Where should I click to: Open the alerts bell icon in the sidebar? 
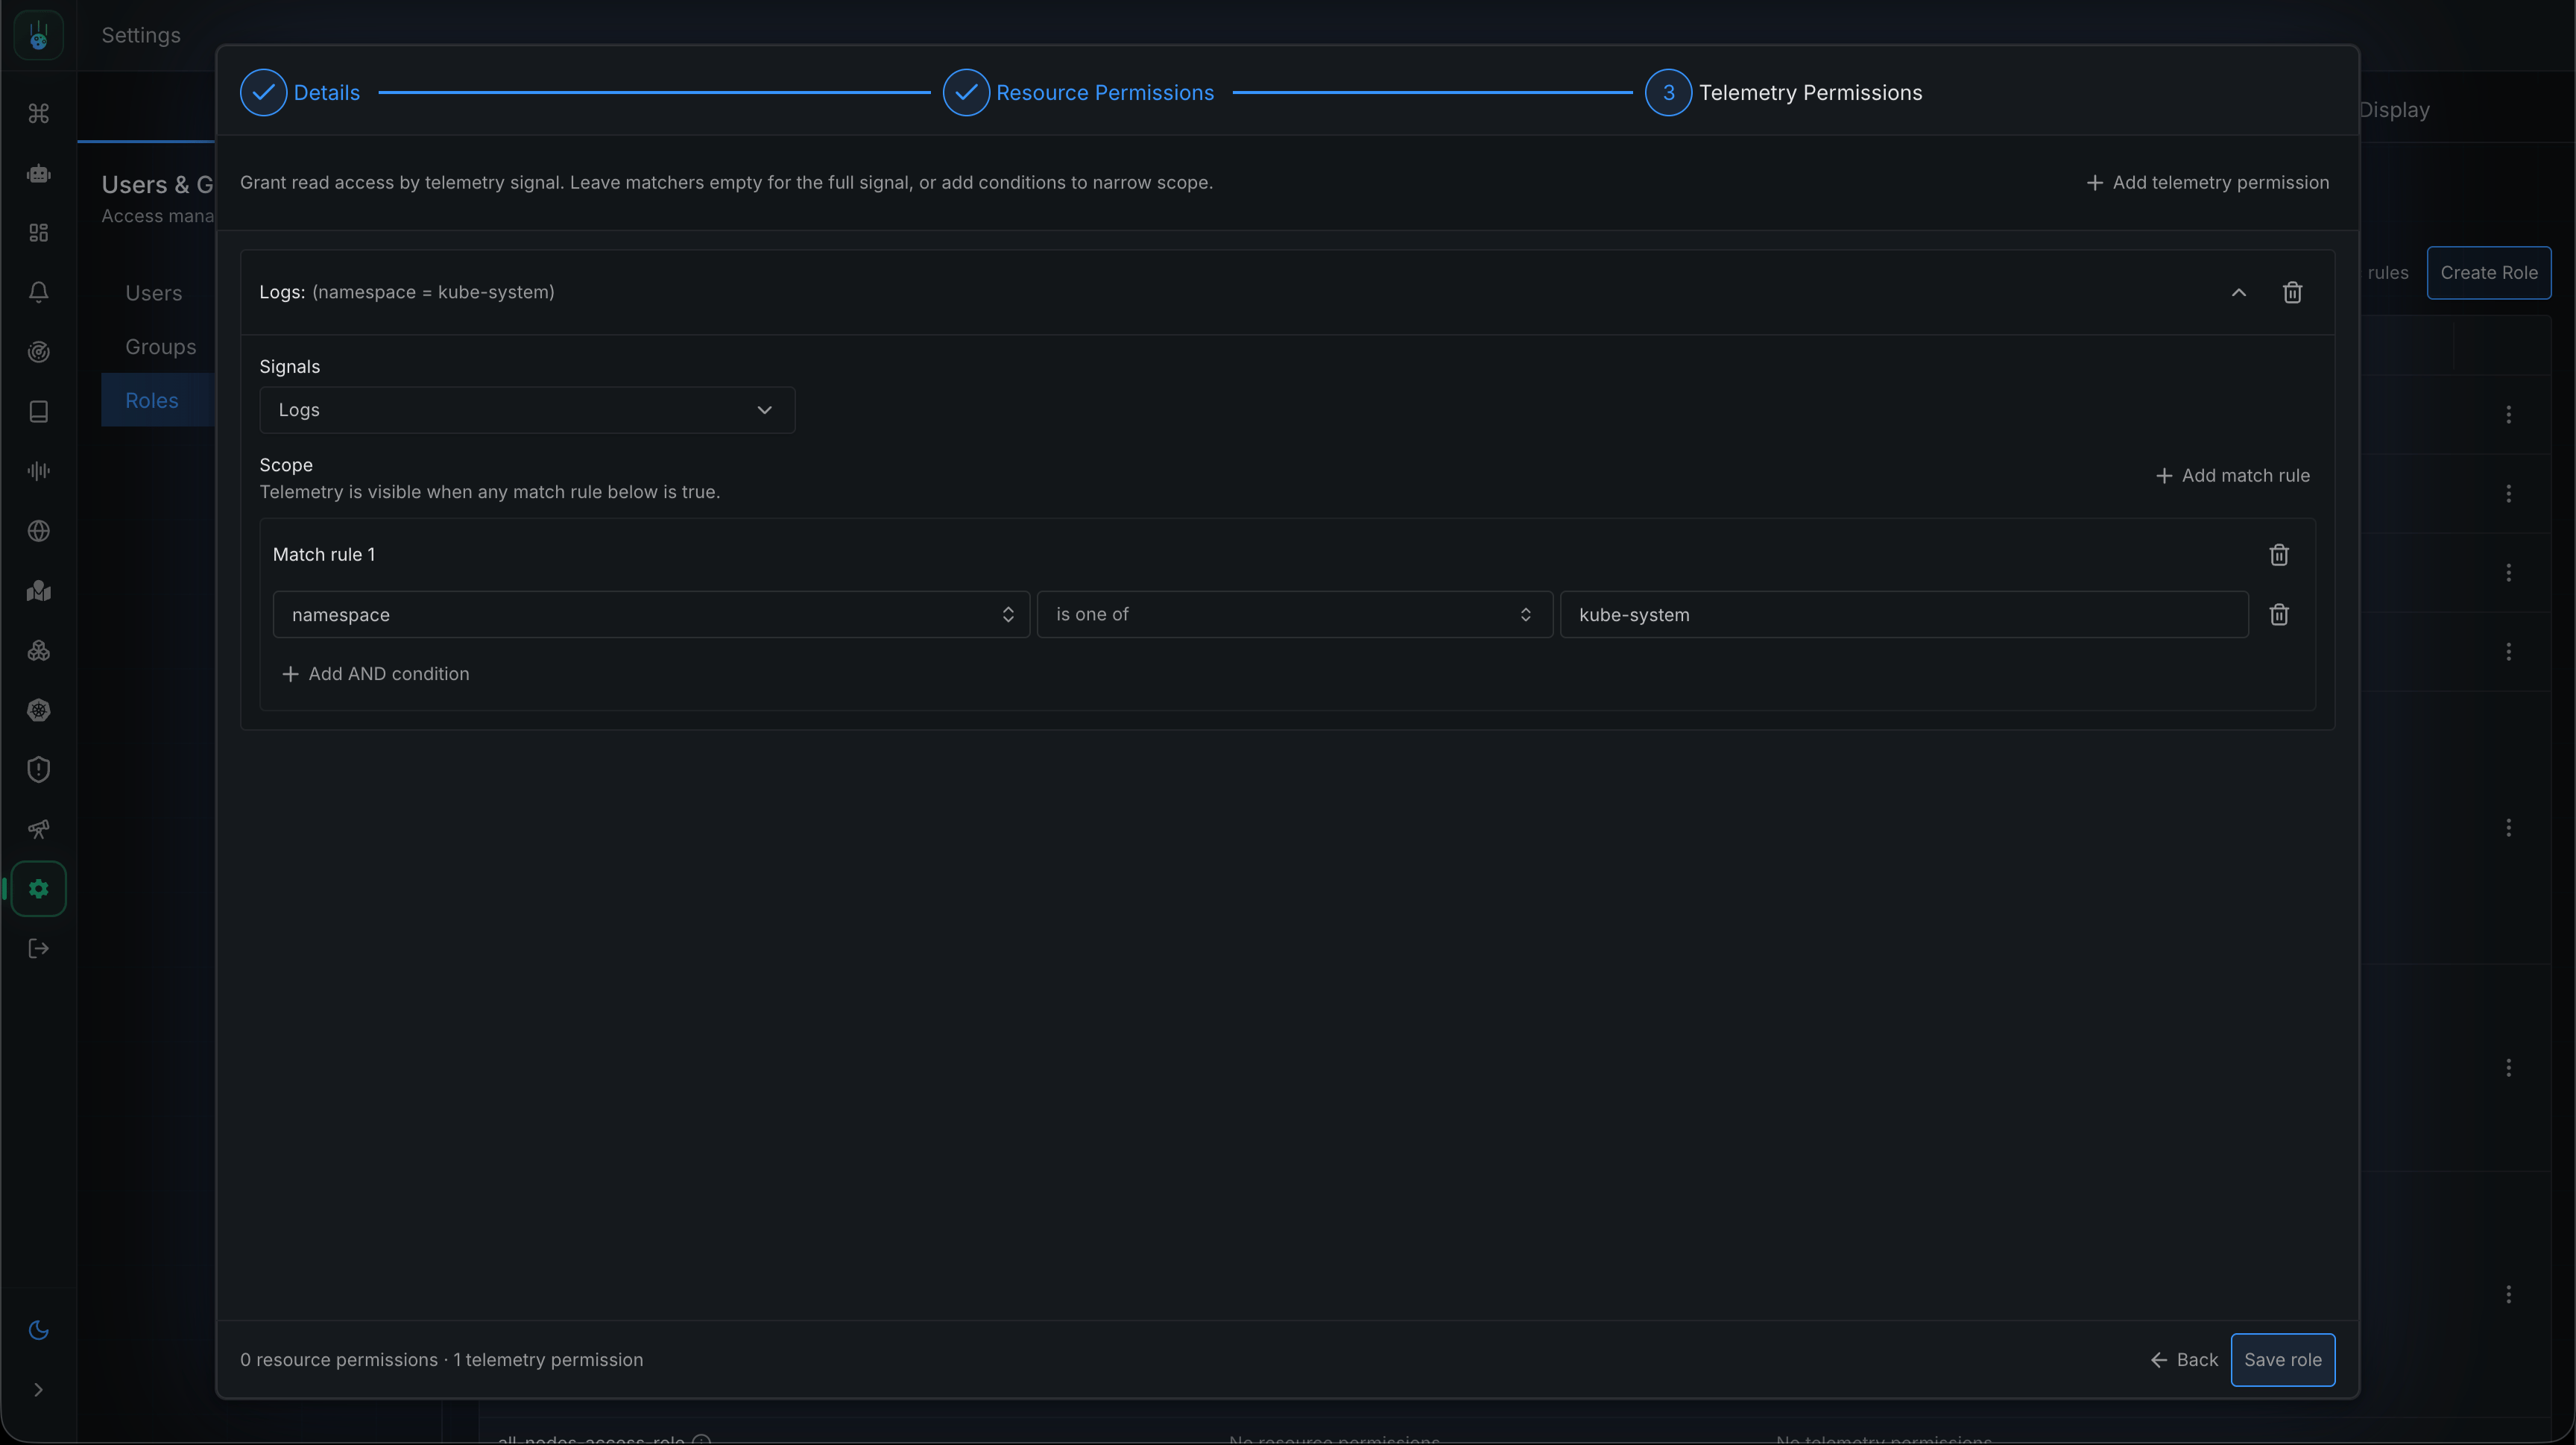pyautogui.click(x=38, y=292)
